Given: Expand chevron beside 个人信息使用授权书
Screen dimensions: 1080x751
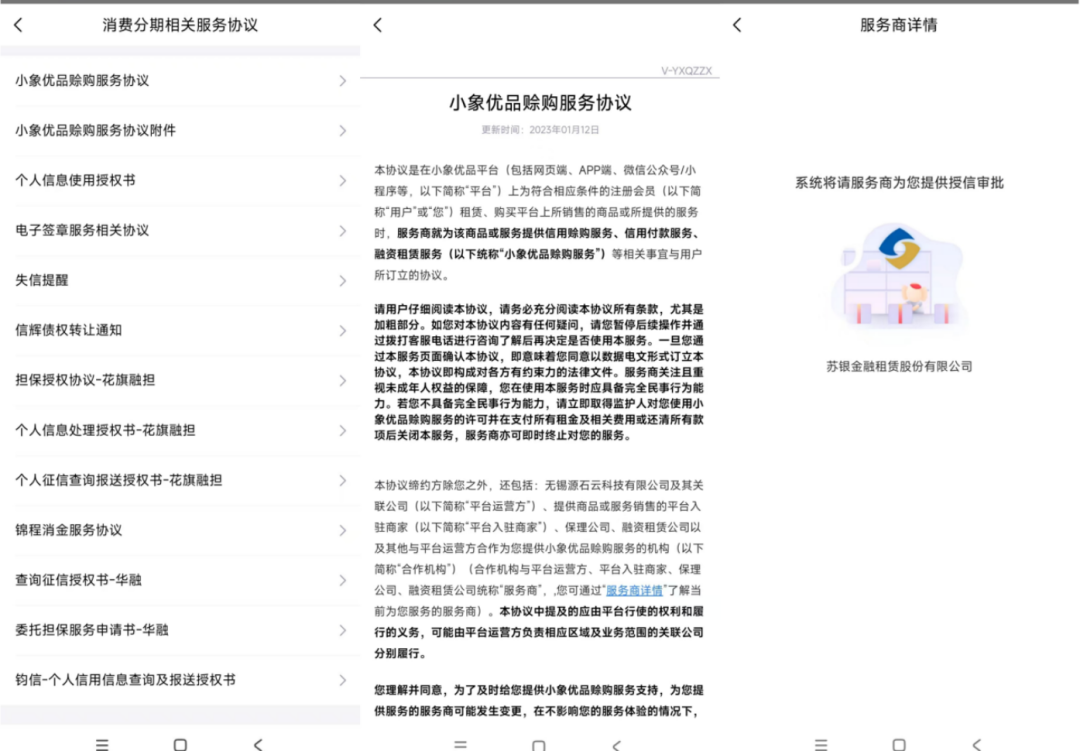Looking at the screenshot, I should tap(342, 181).
